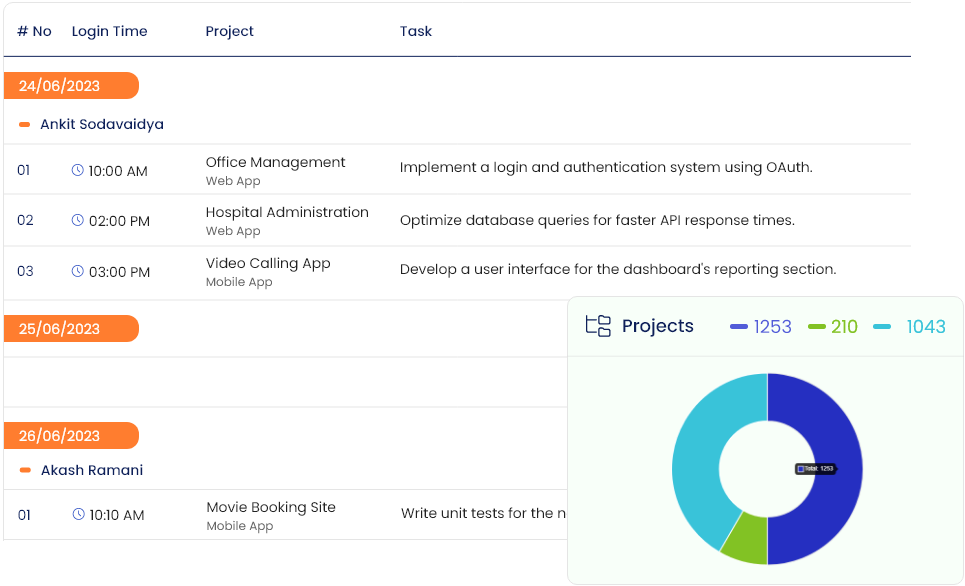Click Web App label under Hospital Administration
The height and width of the screenshot is (586, 965).
click(x=233, y=231)
